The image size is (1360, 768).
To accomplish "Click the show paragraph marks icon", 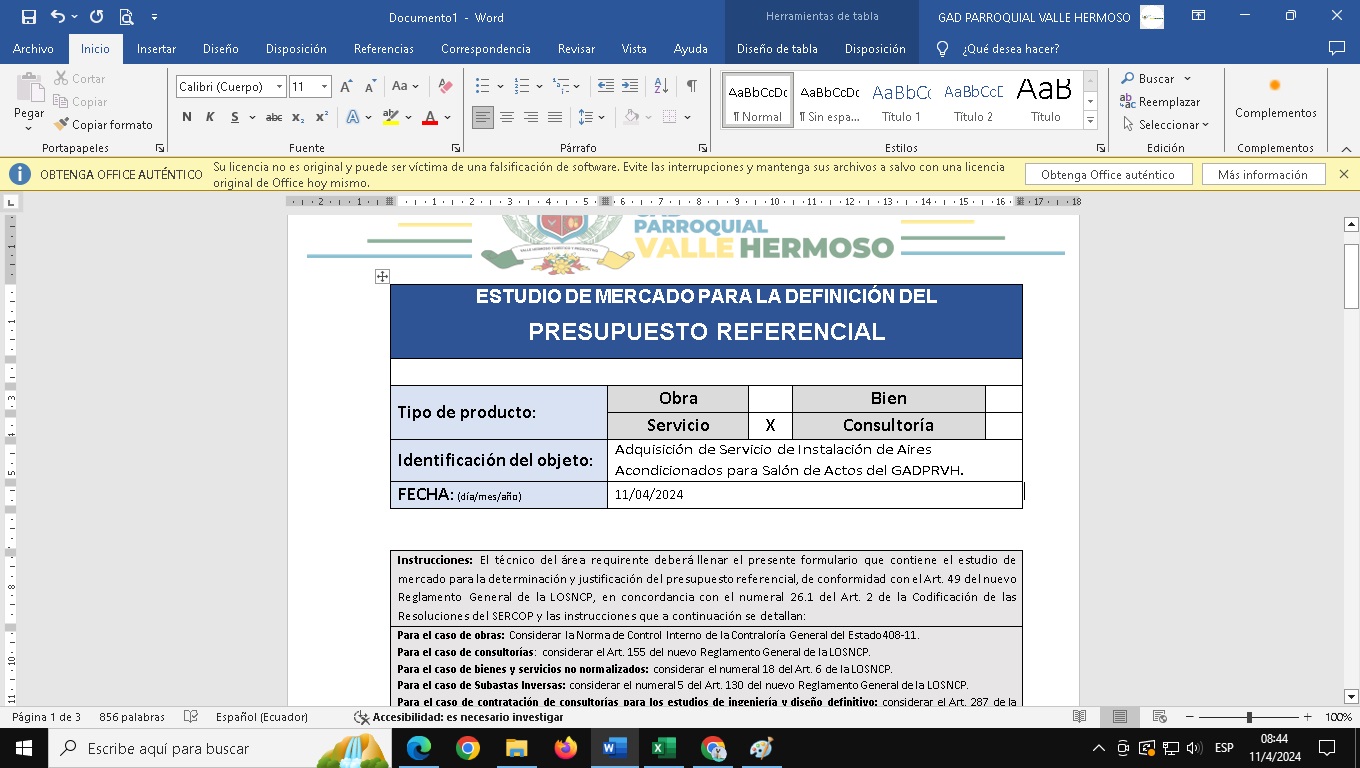I will click(691, 87).
